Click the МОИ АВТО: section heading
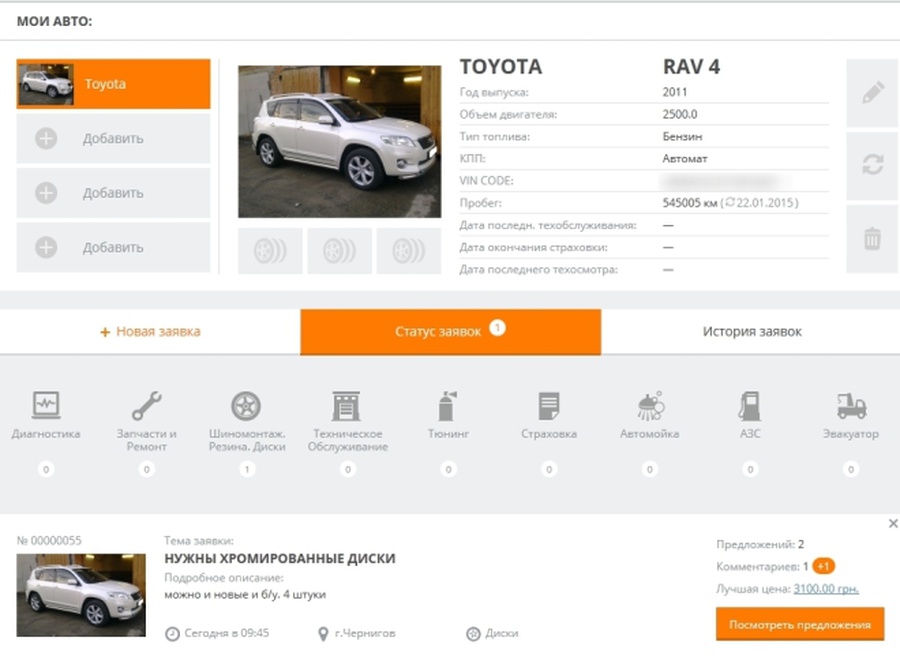900x660 pixels. [54, 21]
